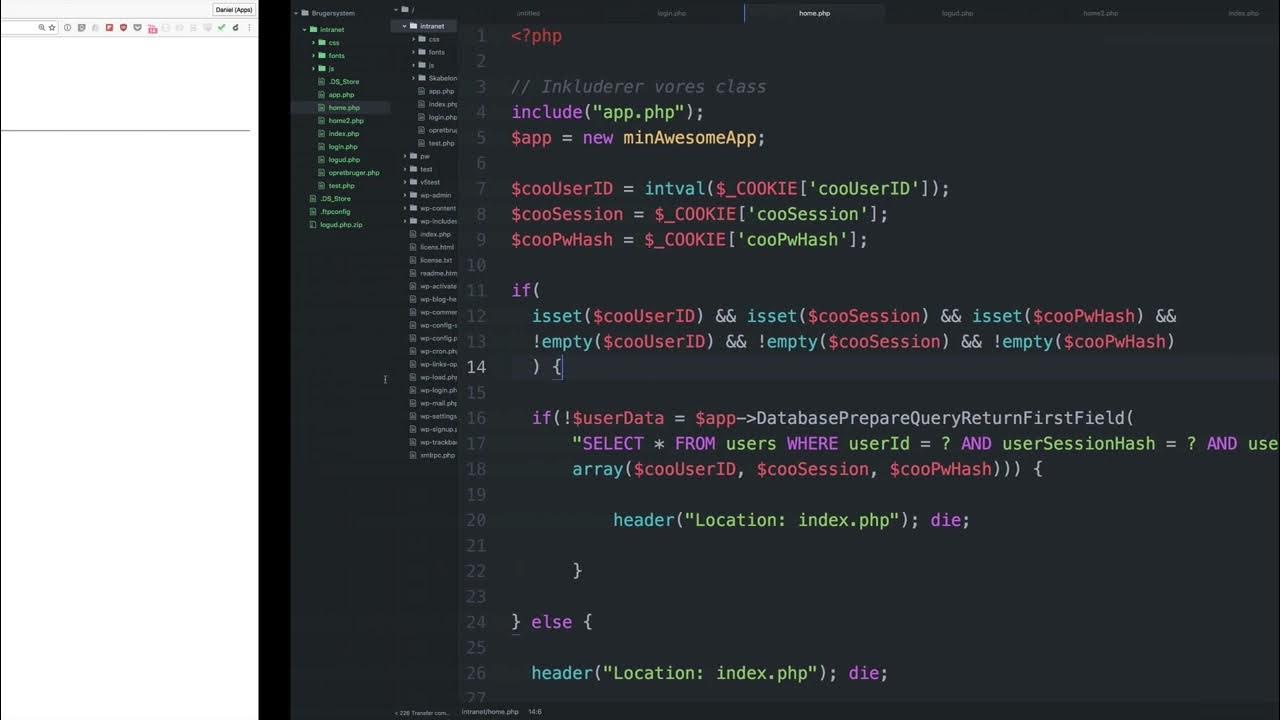Open the logud.php tab

(957, 13)
